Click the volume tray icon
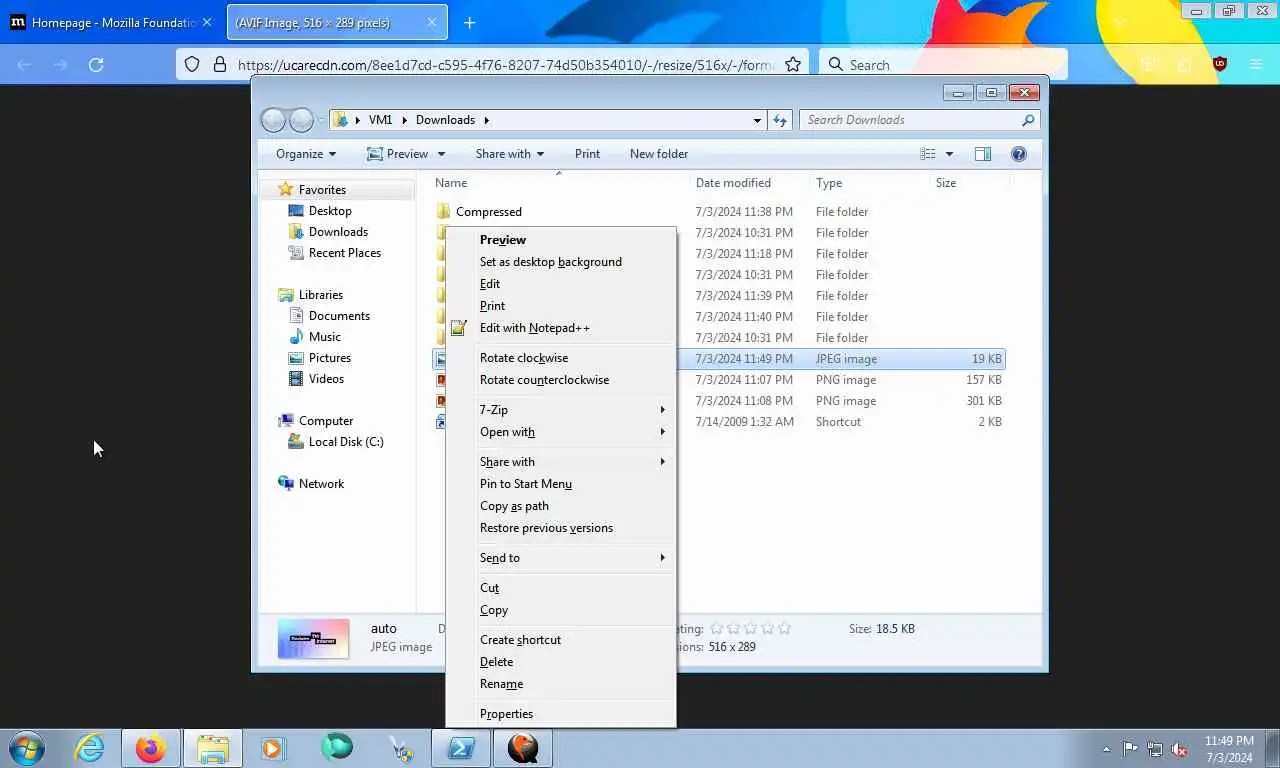The height and width of the screenshot is (768, 1280). pyautogui.click(x=1179, y=749)
